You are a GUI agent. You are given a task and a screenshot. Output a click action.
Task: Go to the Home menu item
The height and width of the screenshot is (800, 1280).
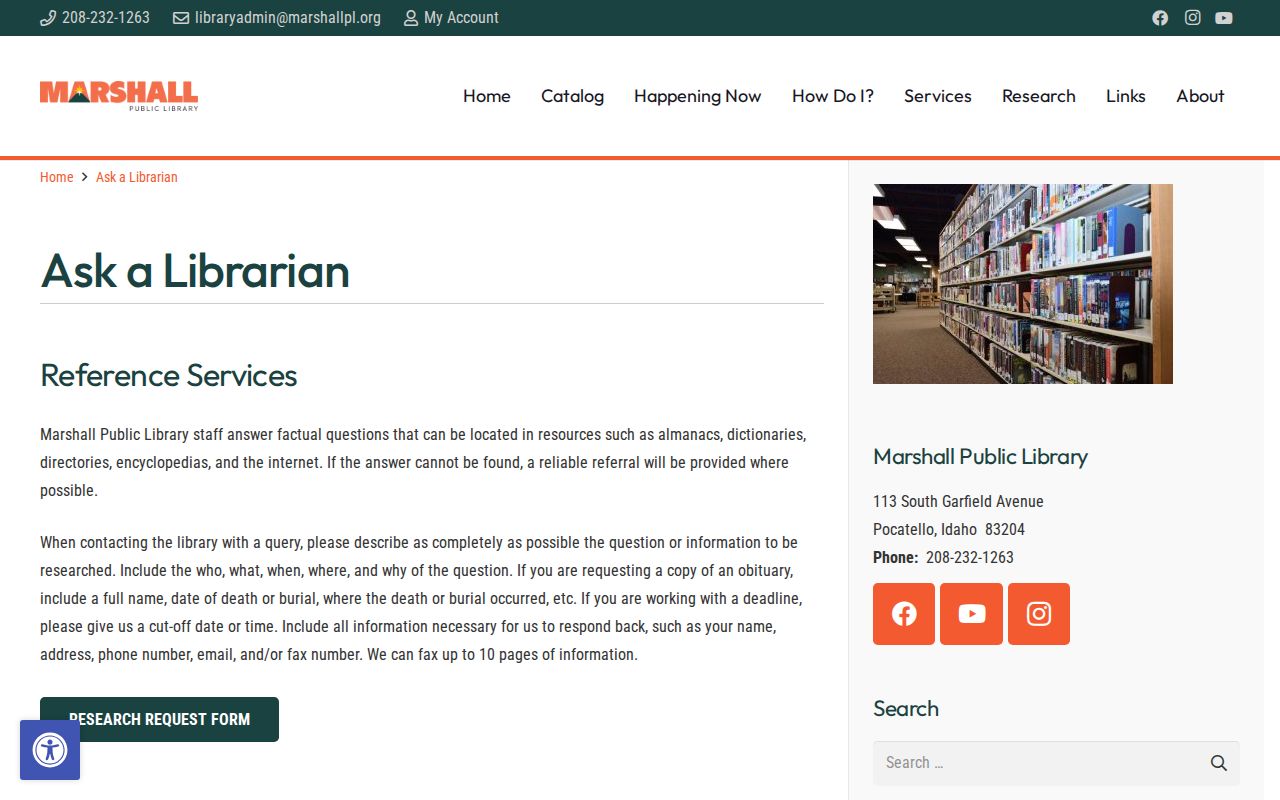pos(487,96)
